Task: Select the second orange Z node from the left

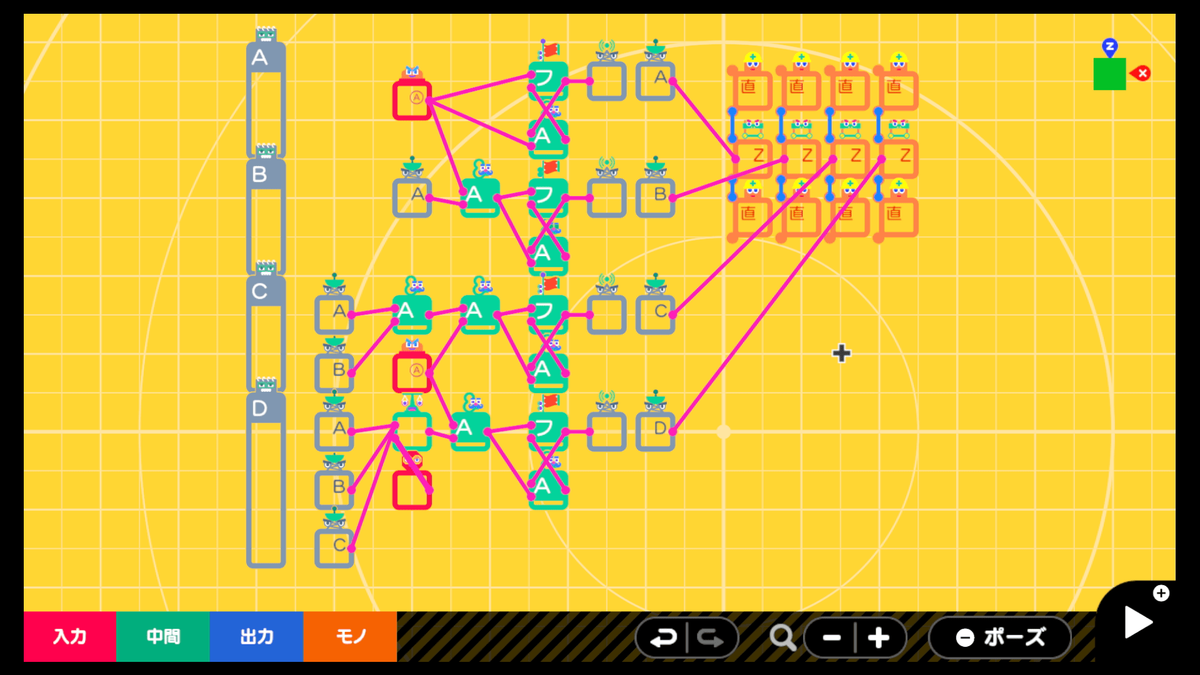Action: (x=801, y=158)
